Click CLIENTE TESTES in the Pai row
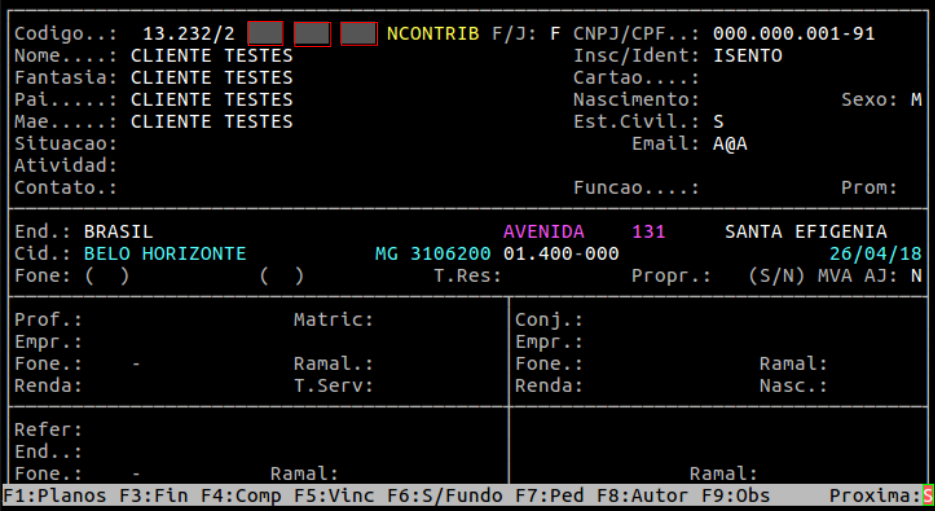Viewport: 935px width, 511px height. click(x=212, y=100)
